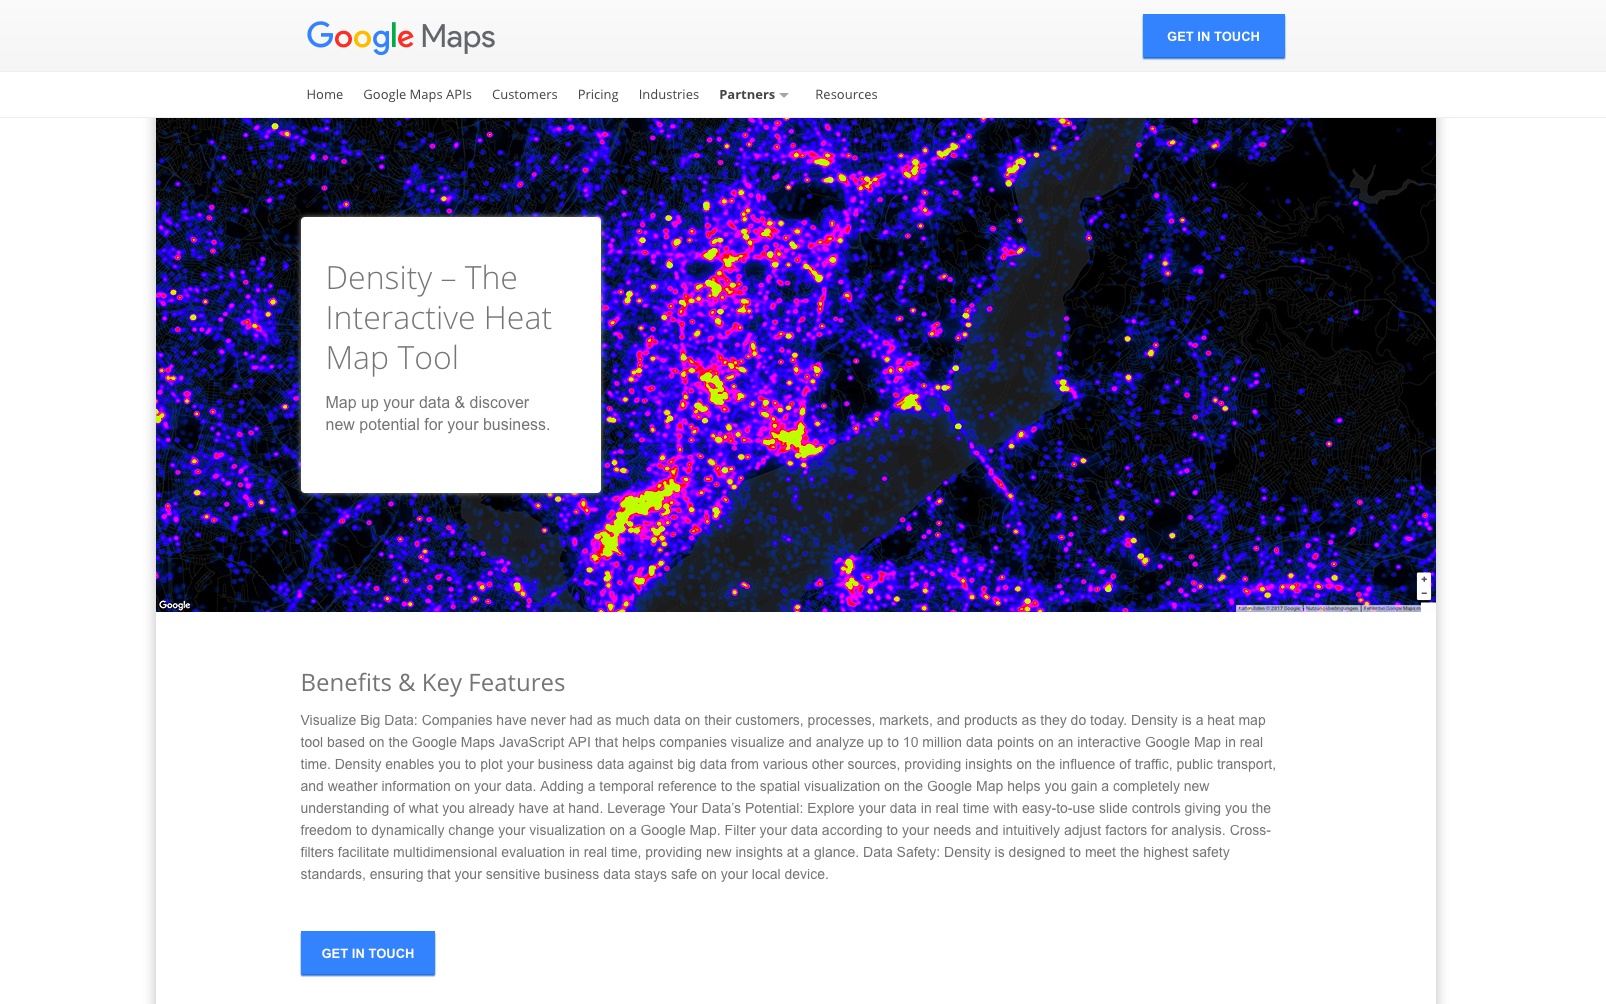Navigate to Pricing
The image size is (1606, 1004).
coord(597,94)
